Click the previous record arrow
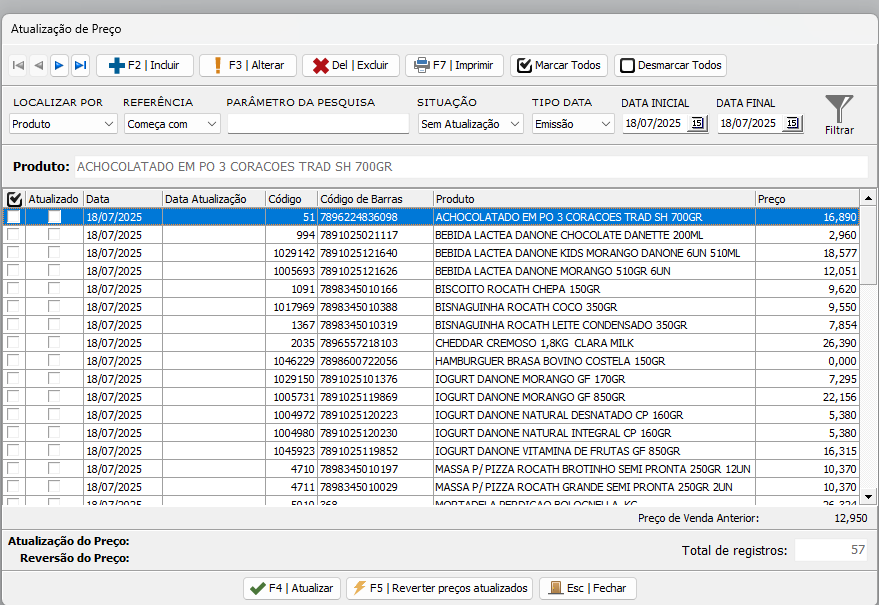Image resolution: width=879 pixels, height=605 pixels. coord(38,66)
